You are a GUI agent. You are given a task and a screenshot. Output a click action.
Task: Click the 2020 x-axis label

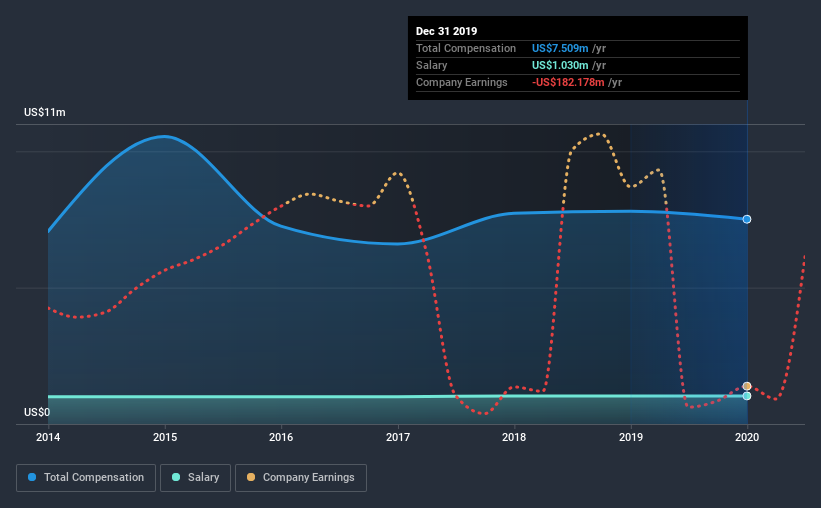[747, 437]
